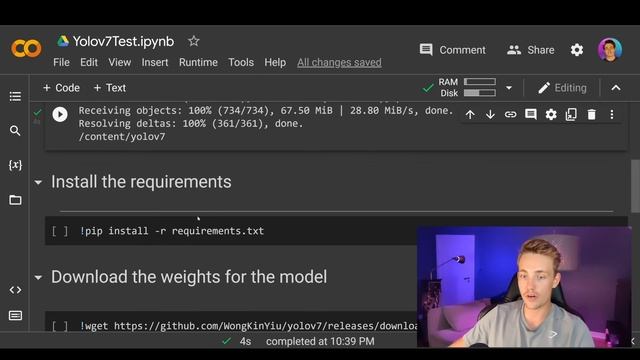The width and height of the screenshot is (640, 360).
Task: Mirror cell in tab icon
Action: (x=571, y=115)
